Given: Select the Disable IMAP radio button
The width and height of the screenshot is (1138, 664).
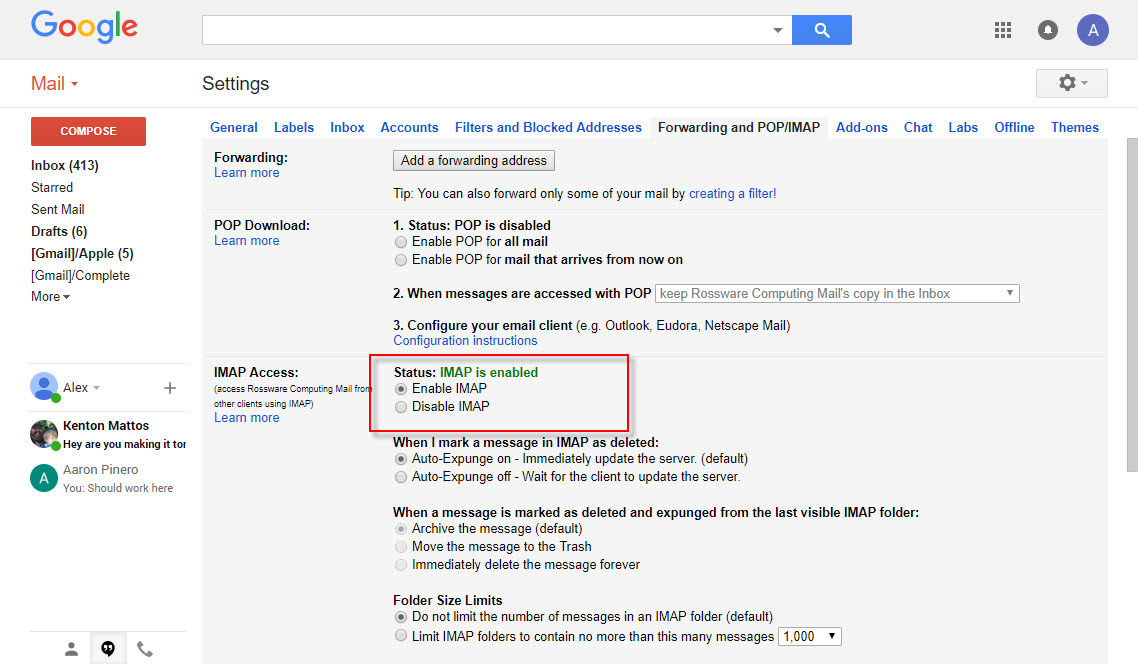Looking at the screenshot, I should coord(402,407).
